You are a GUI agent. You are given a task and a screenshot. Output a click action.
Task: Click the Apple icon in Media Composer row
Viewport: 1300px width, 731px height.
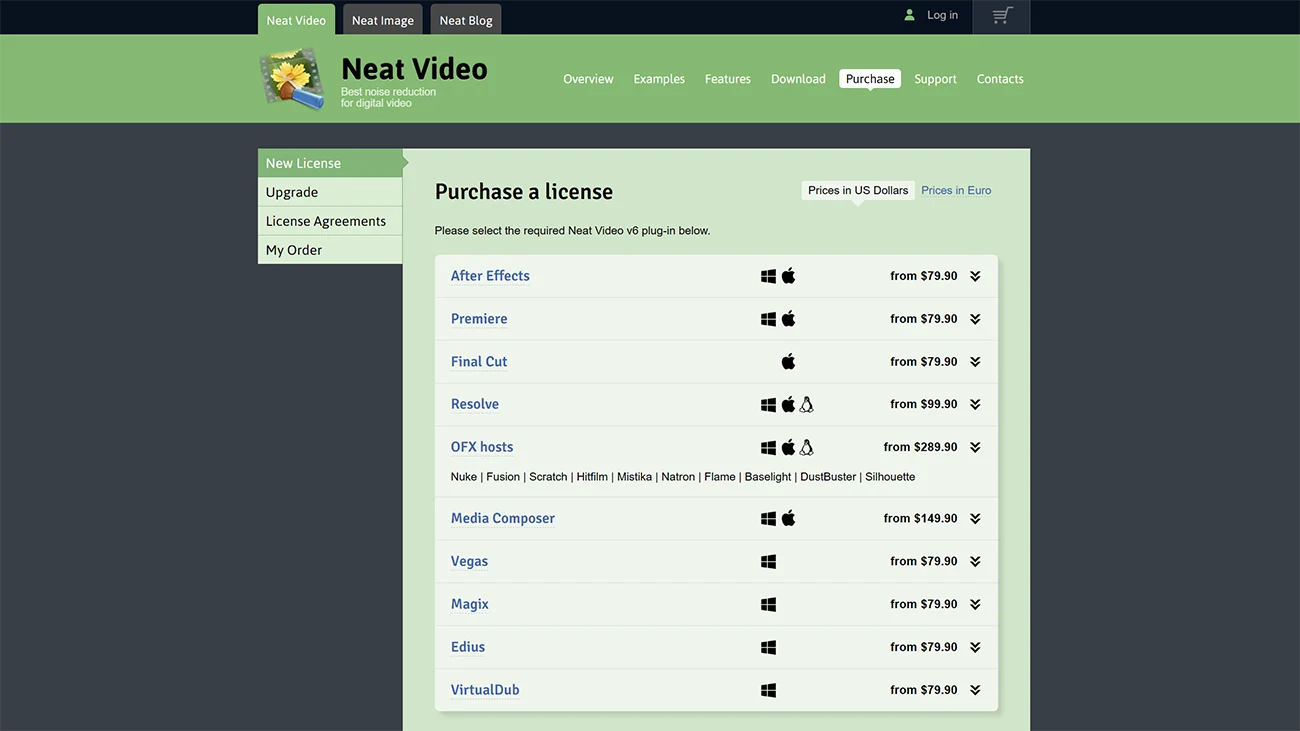788,518
